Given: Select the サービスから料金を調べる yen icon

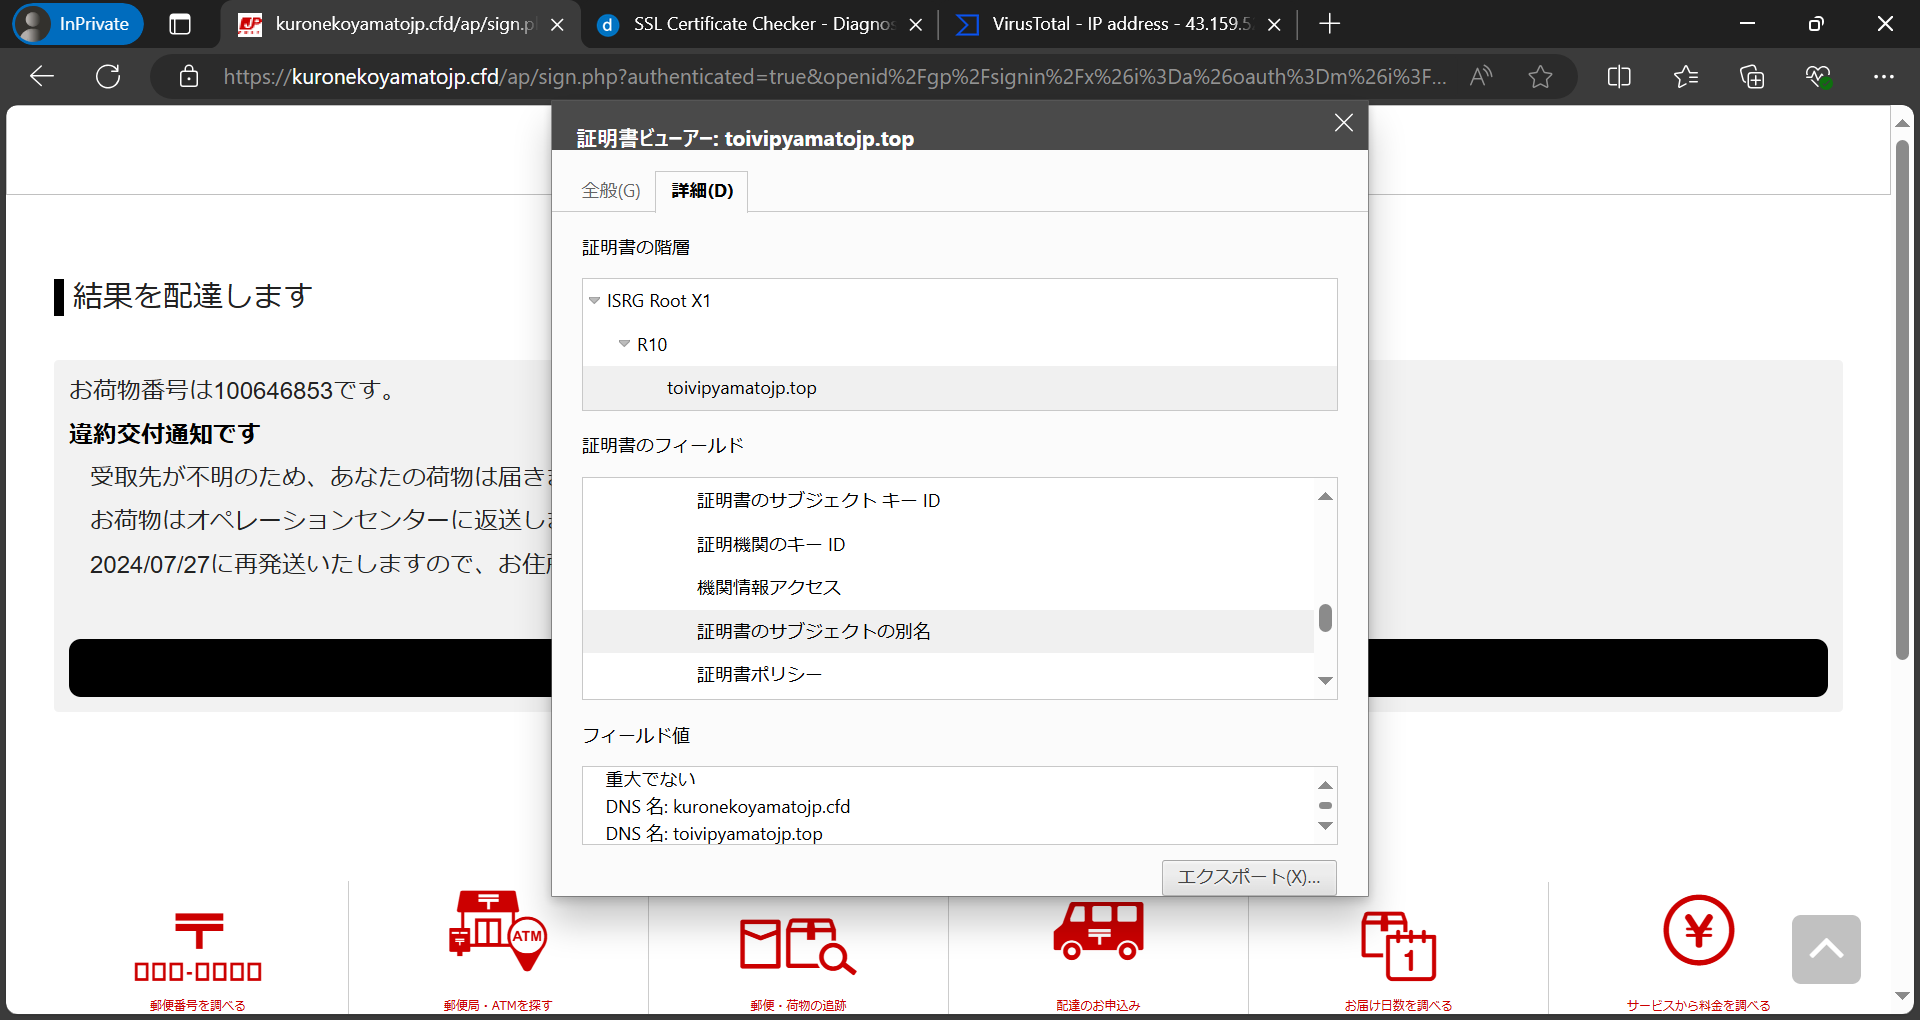Looking at the screenshot, I should point(1697,931).
